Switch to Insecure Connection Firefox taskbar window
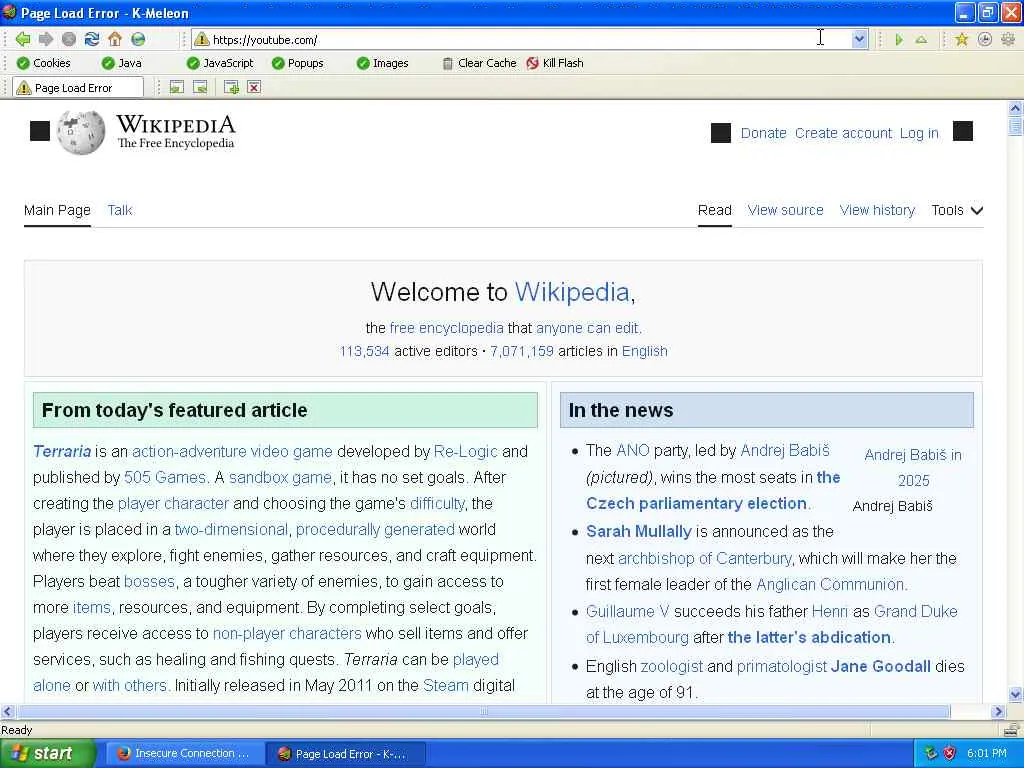Screen dimensions: 1024x768 click(x=184, y=754)
